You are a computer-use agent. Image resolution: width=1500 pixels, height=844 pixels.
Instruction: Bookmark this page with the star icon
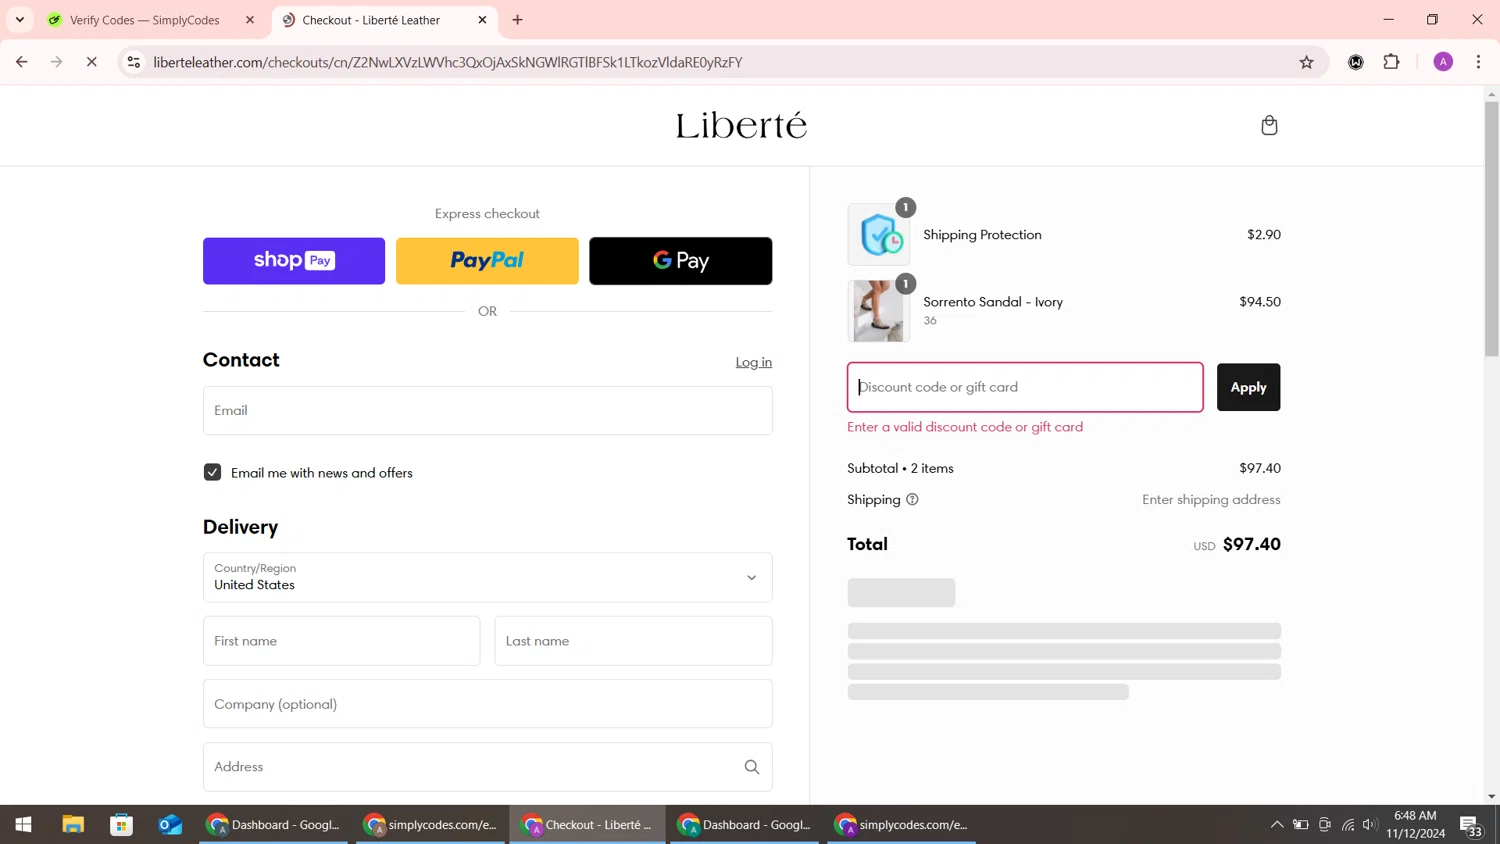[x=1306, y=62]
